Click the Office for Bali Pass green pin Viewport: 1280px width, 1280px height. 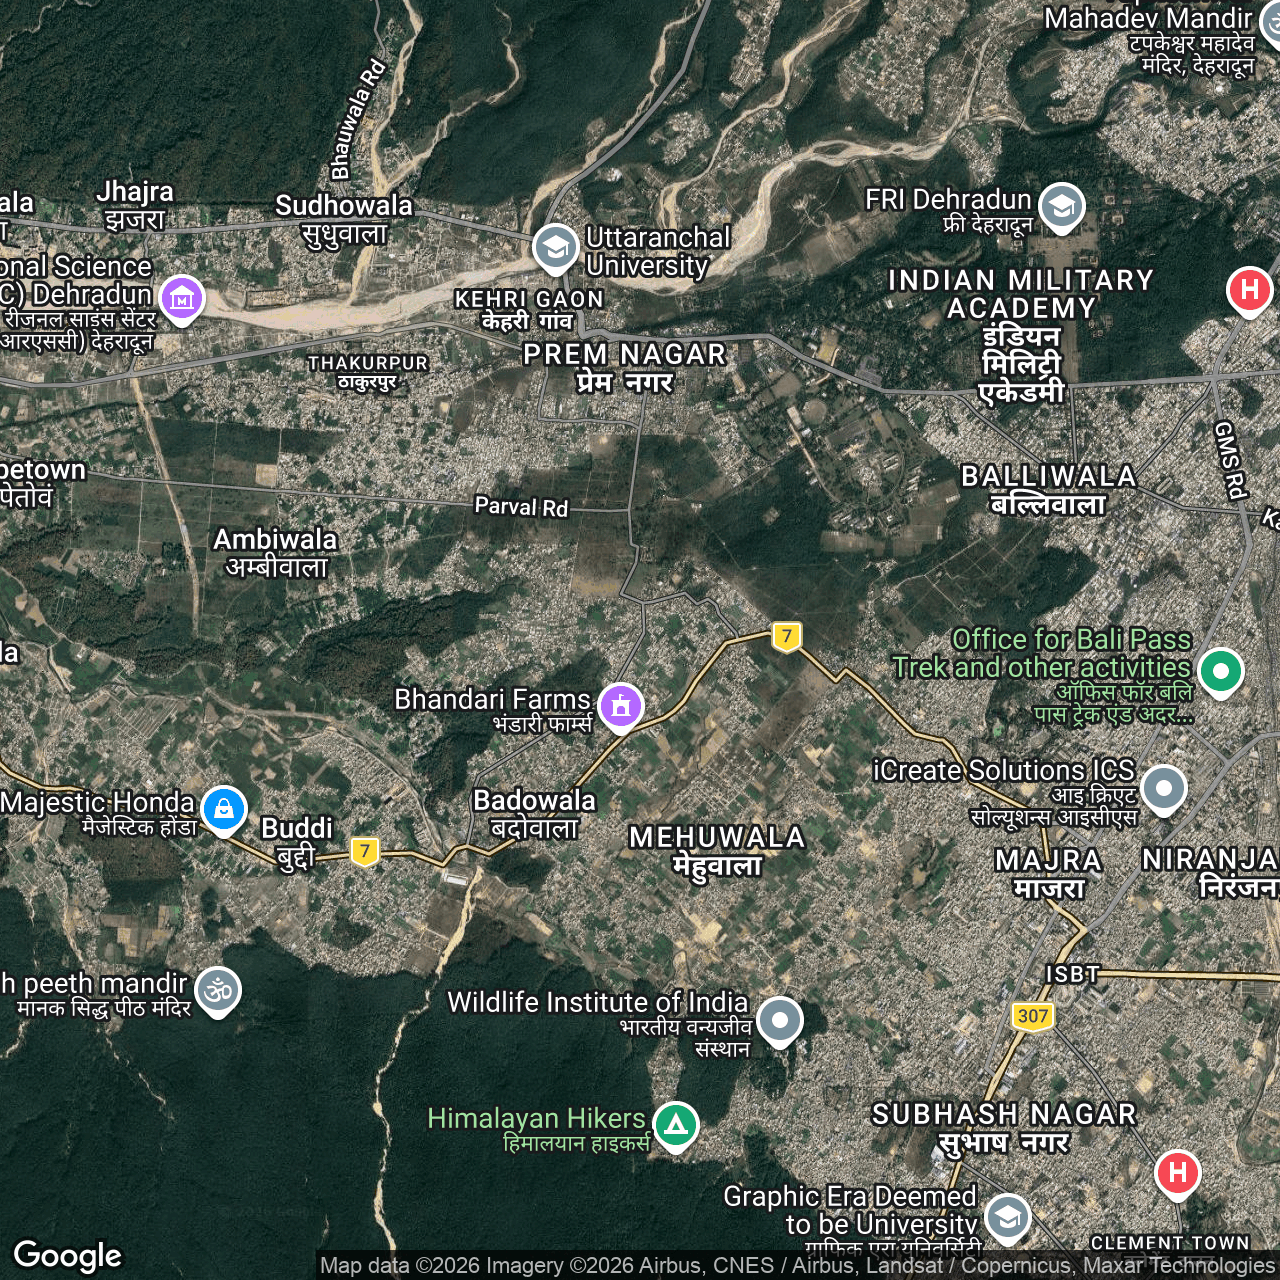pos(1220,670)
